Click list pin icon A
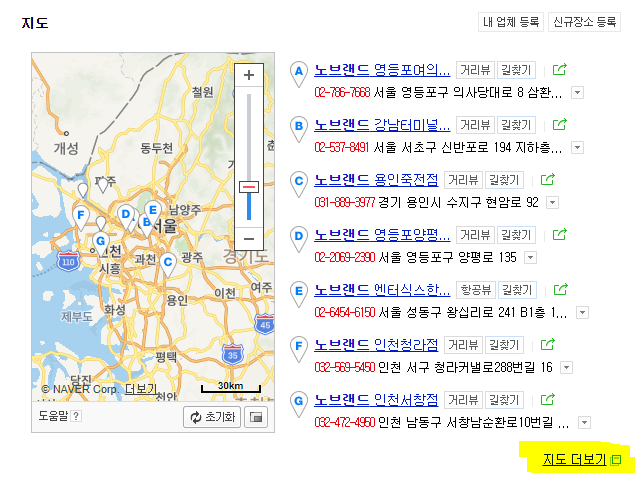 [x=298, y=73]
